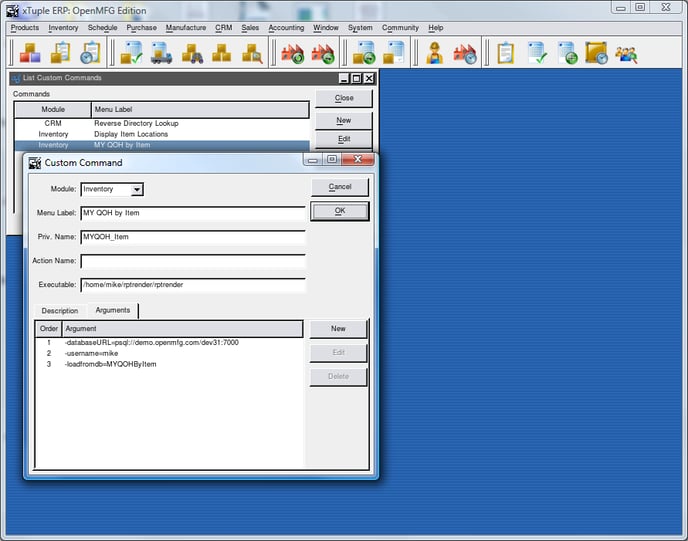This screenshot has height=541, width=688.
Task: Click the colored blocks Products toolbar icon
Action: (30, 53)
